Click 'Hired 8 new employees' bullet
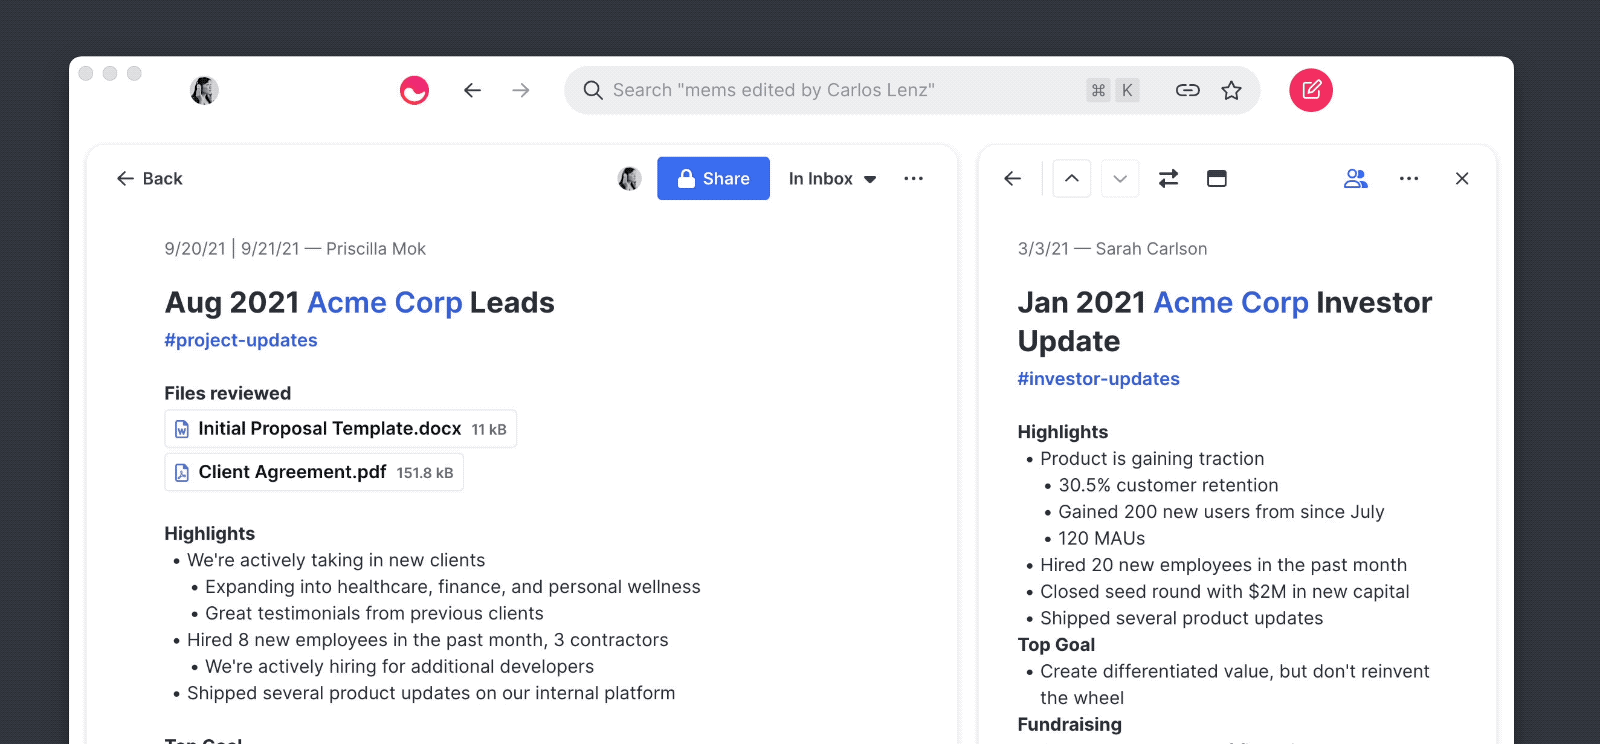 427,640
